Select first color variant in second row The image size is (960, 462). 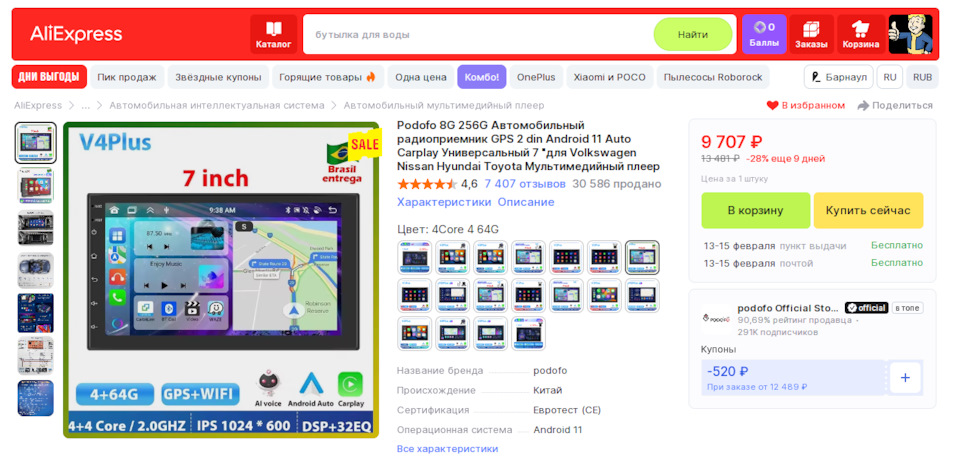tap(414, 296)
